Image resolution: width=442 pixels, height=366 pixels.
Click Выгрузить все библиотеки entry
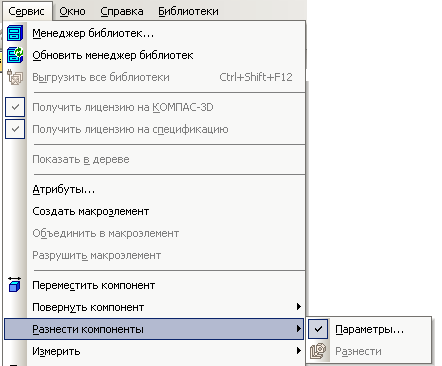pyautogui.click(x=154, y=77)
